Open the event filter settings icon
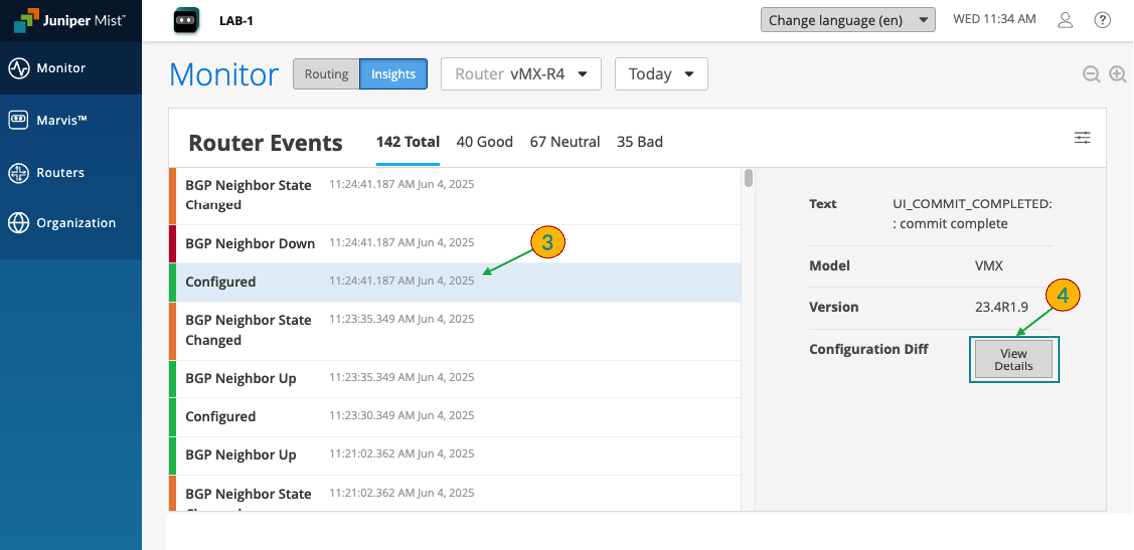The height and width of the screenshot is (550, 1134). click(x=1082, y=138)
